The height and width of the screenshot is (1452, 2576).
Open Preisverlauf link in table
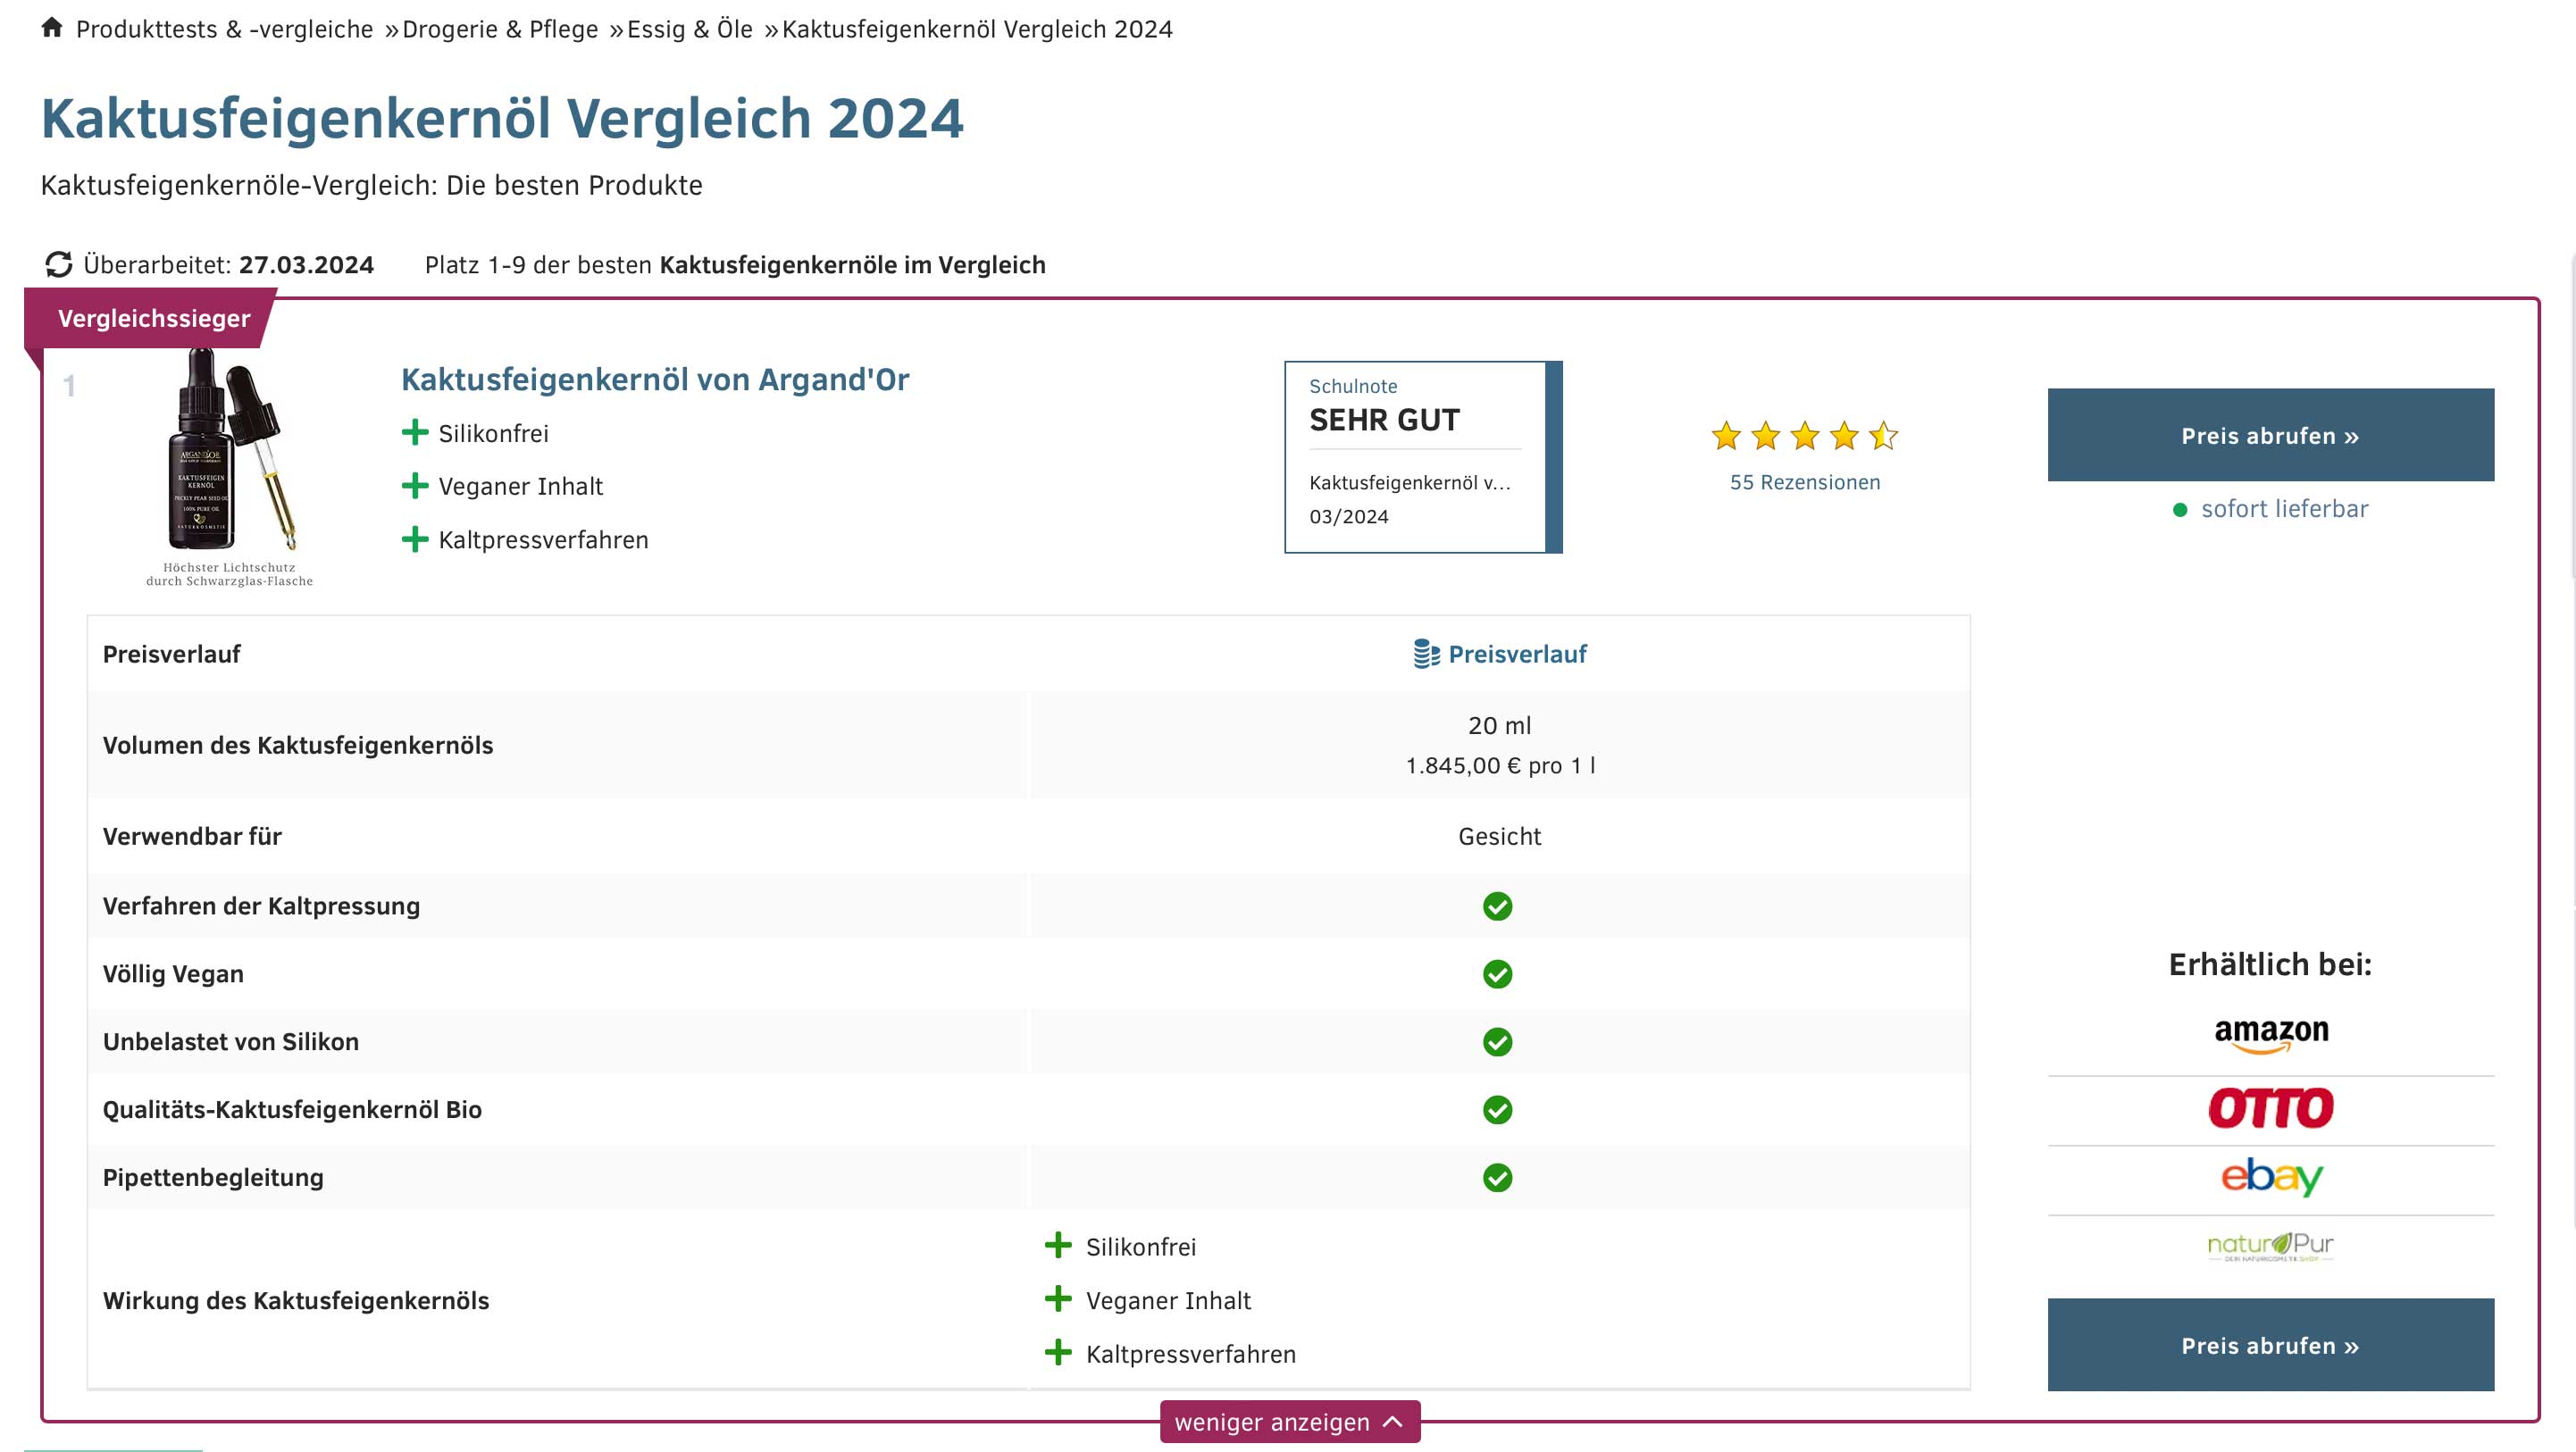point(1517,654)
